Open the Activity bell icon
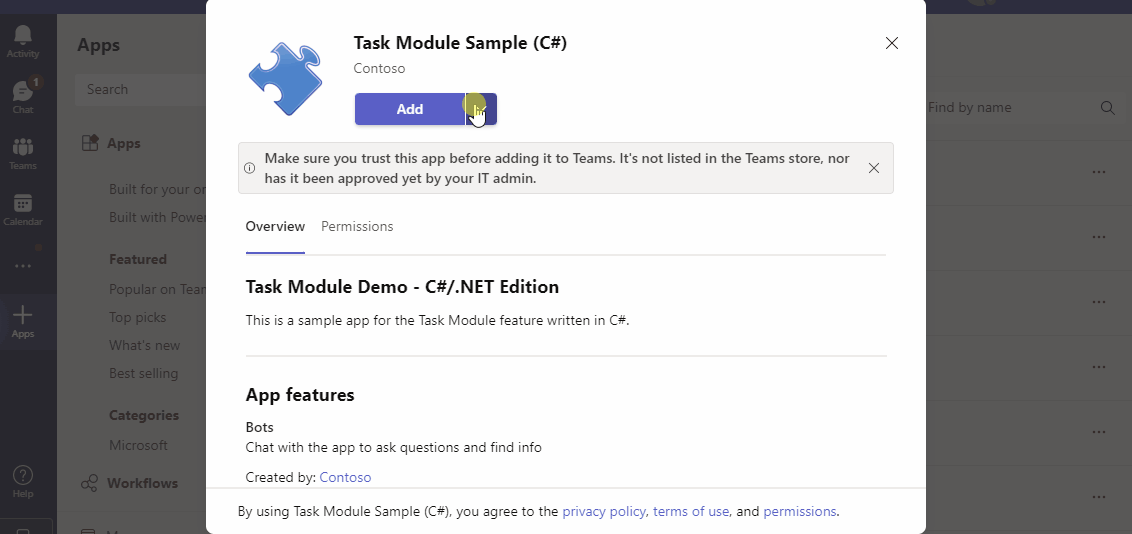The width and height of the screenshot is (1132, 534). pos(22,38)
